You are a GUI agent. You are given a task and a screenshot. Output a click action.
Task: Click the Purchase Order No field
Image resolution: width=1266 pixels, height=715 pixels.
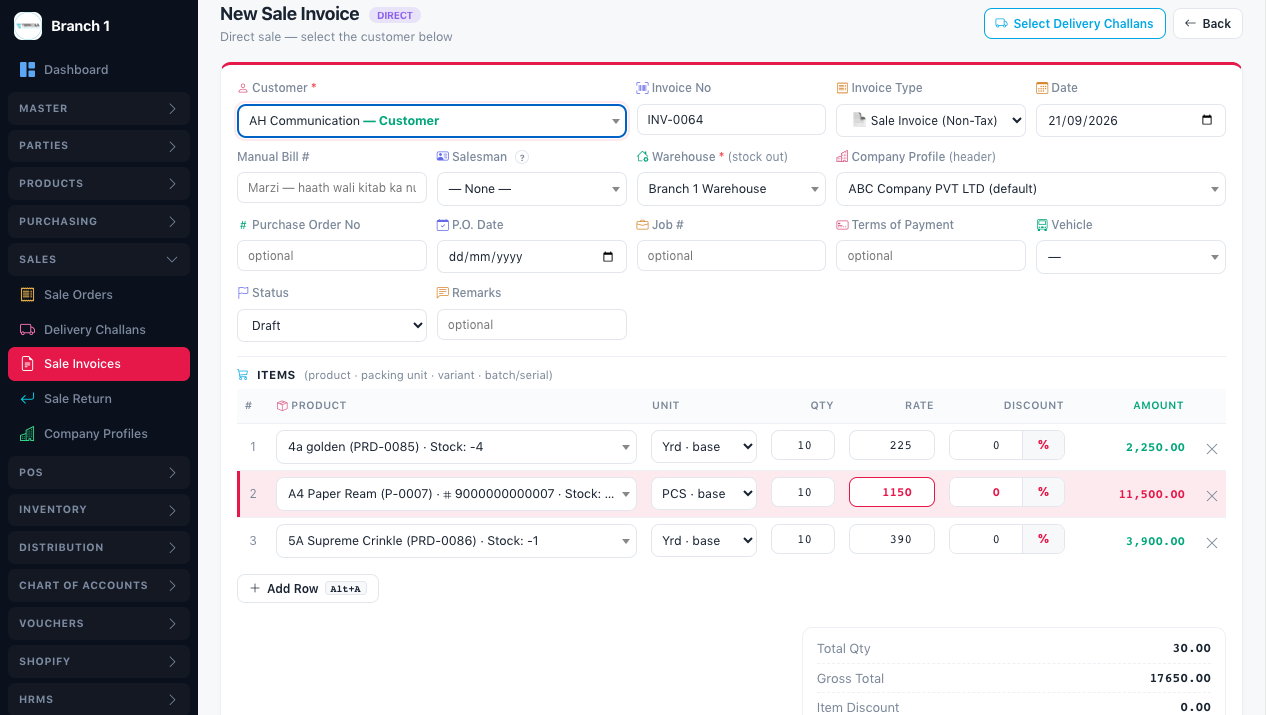[x=332, y=256]
